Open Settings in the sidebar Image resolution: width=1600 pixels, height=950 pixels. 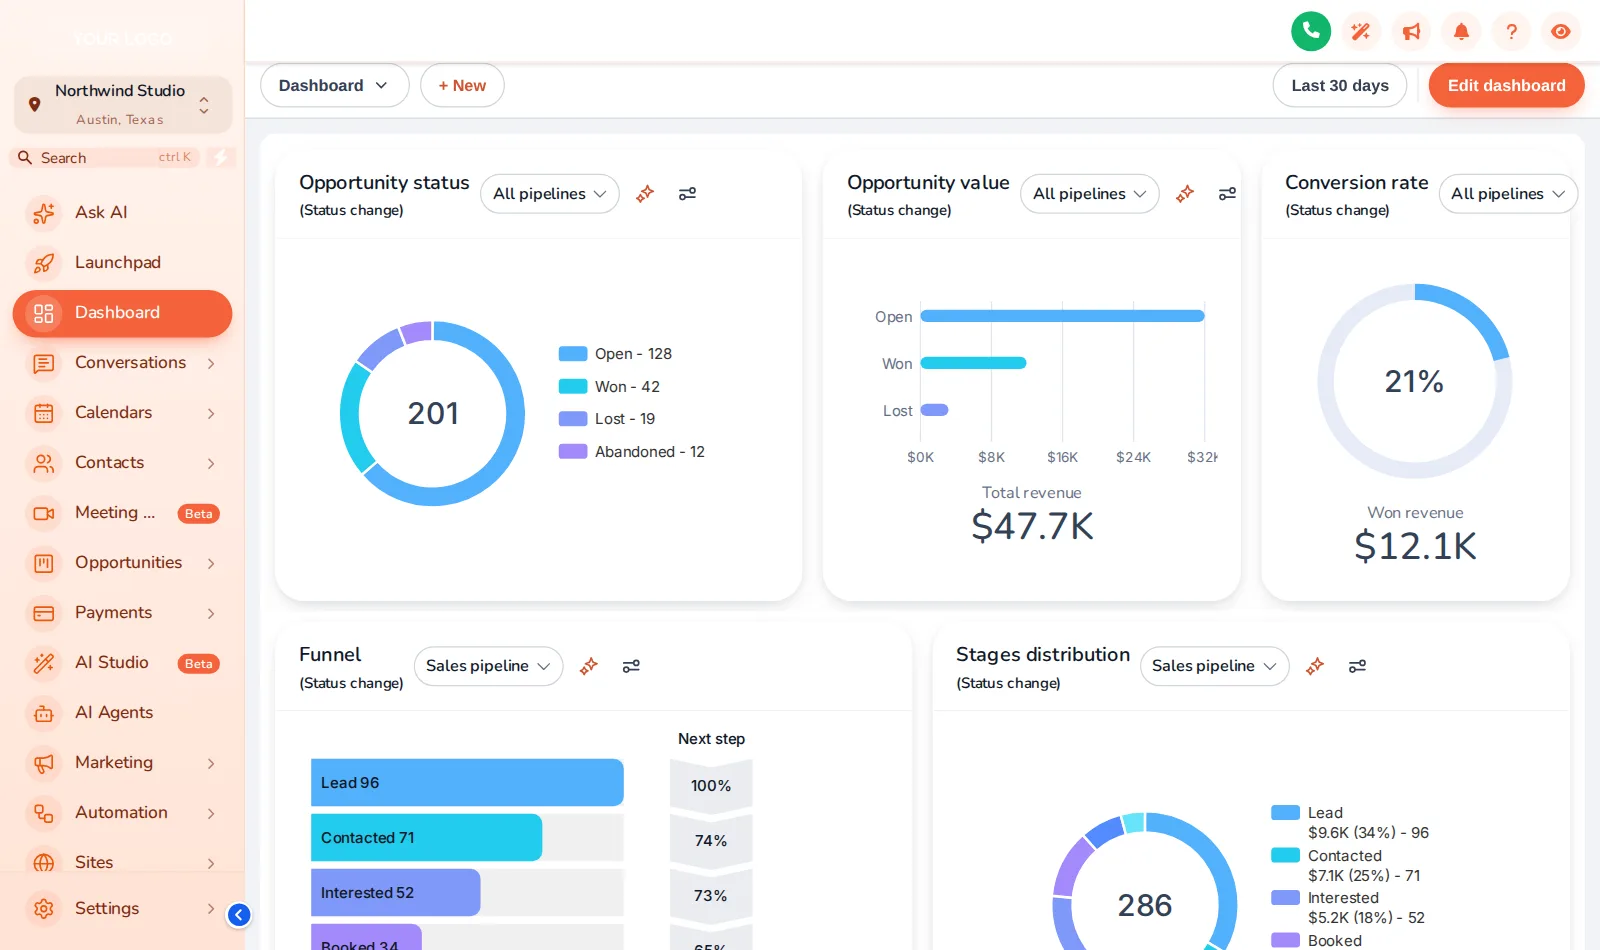(x=123, y=908)
